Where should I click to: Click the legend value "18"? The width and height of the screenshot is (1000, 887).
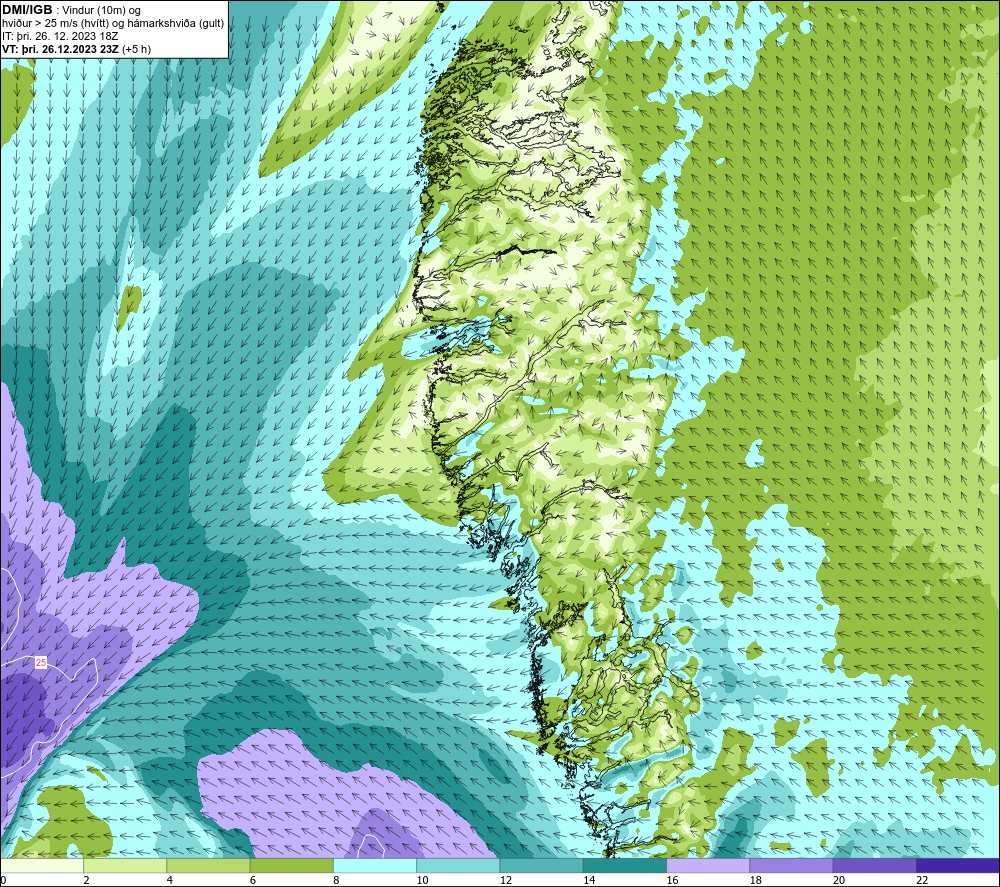755,880
